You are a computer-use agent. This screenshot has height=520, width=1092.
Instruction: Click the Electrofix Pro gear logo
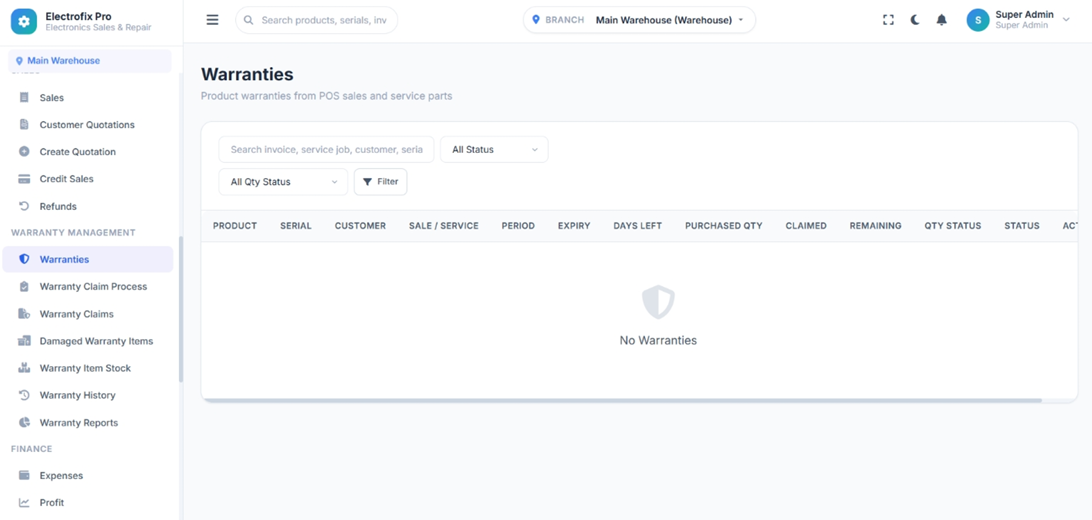(24, 22)
